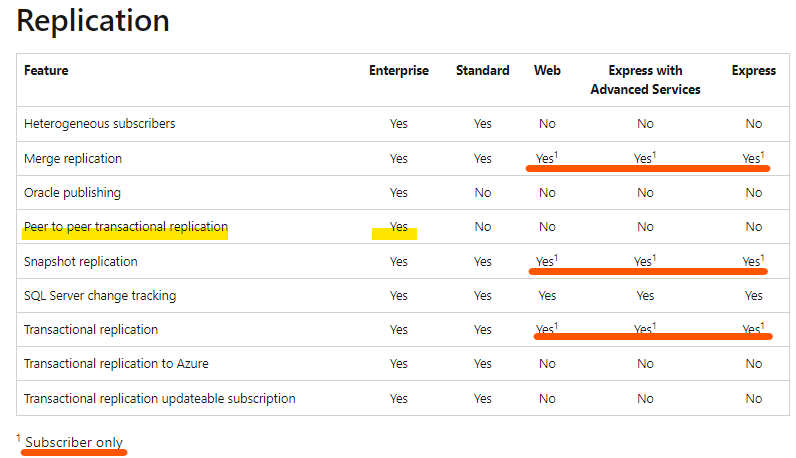Screen dimensions: 796x458
Task: Select the Enterprise column header
Action: click(x=399, y=71)
